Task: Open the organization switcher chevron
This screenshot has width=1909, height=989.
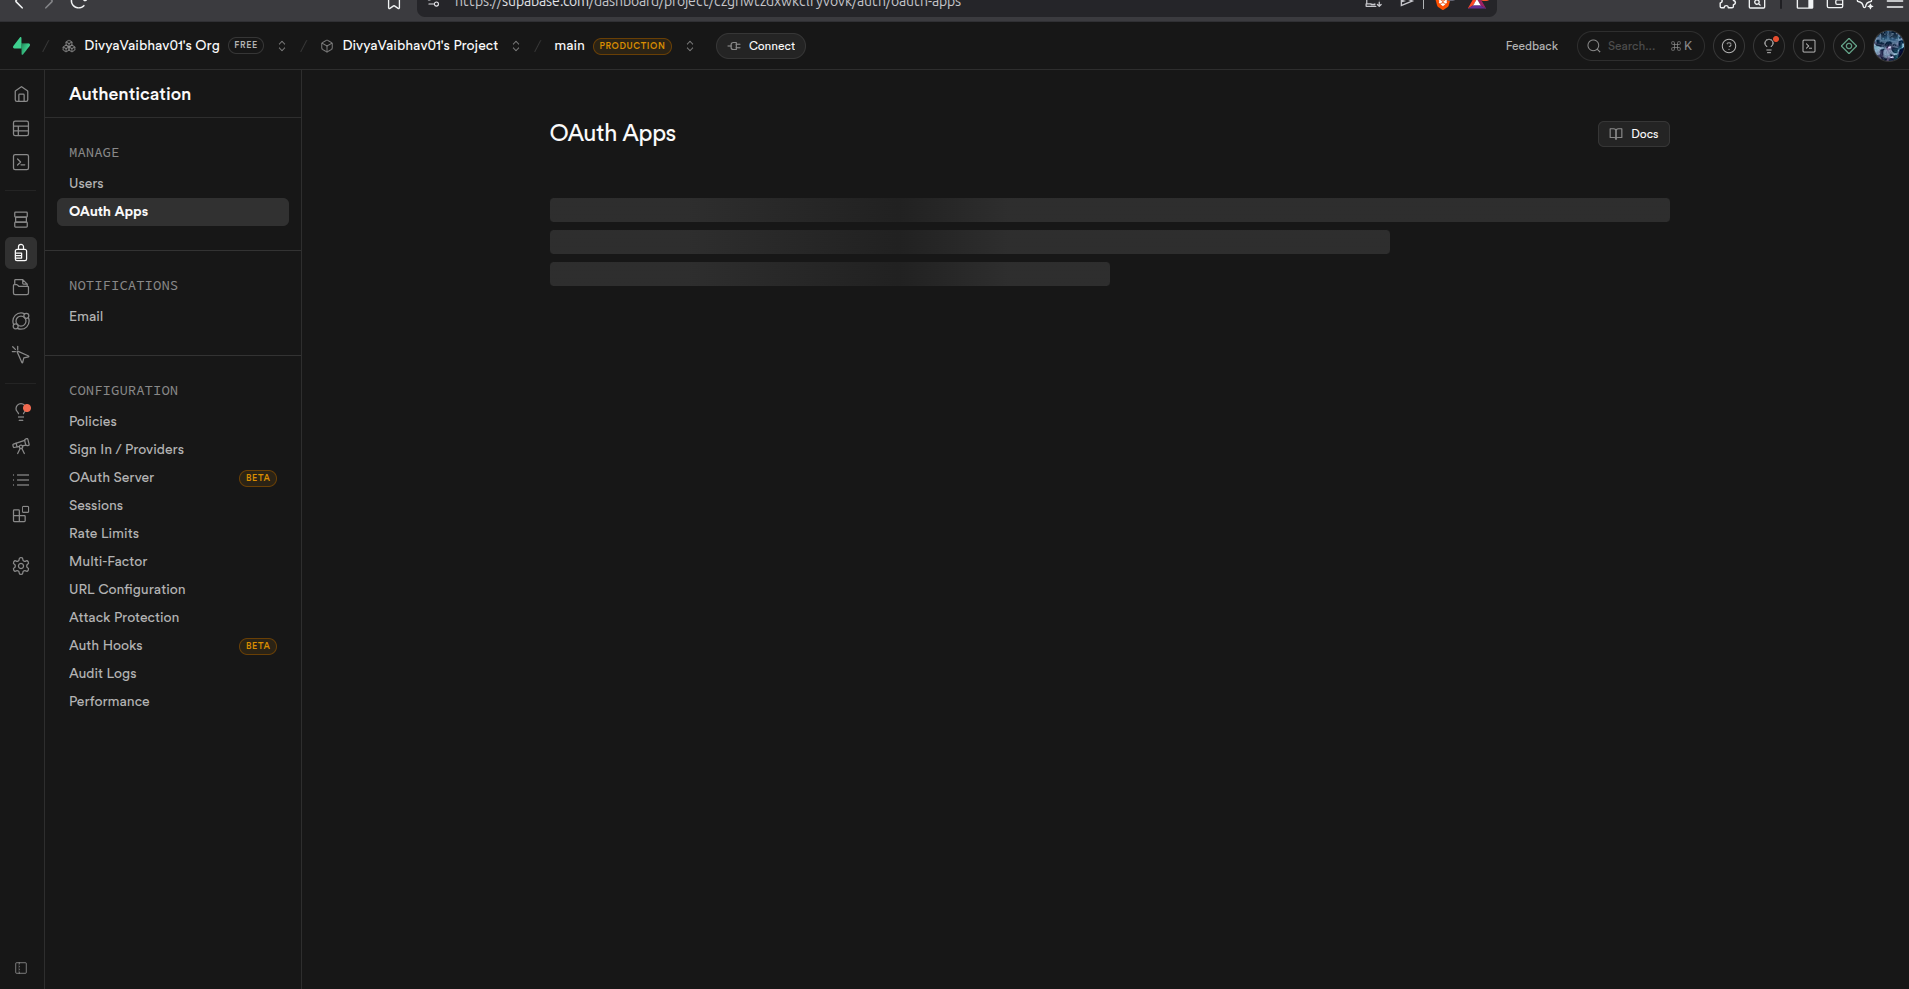Action: tap(283, 45)
